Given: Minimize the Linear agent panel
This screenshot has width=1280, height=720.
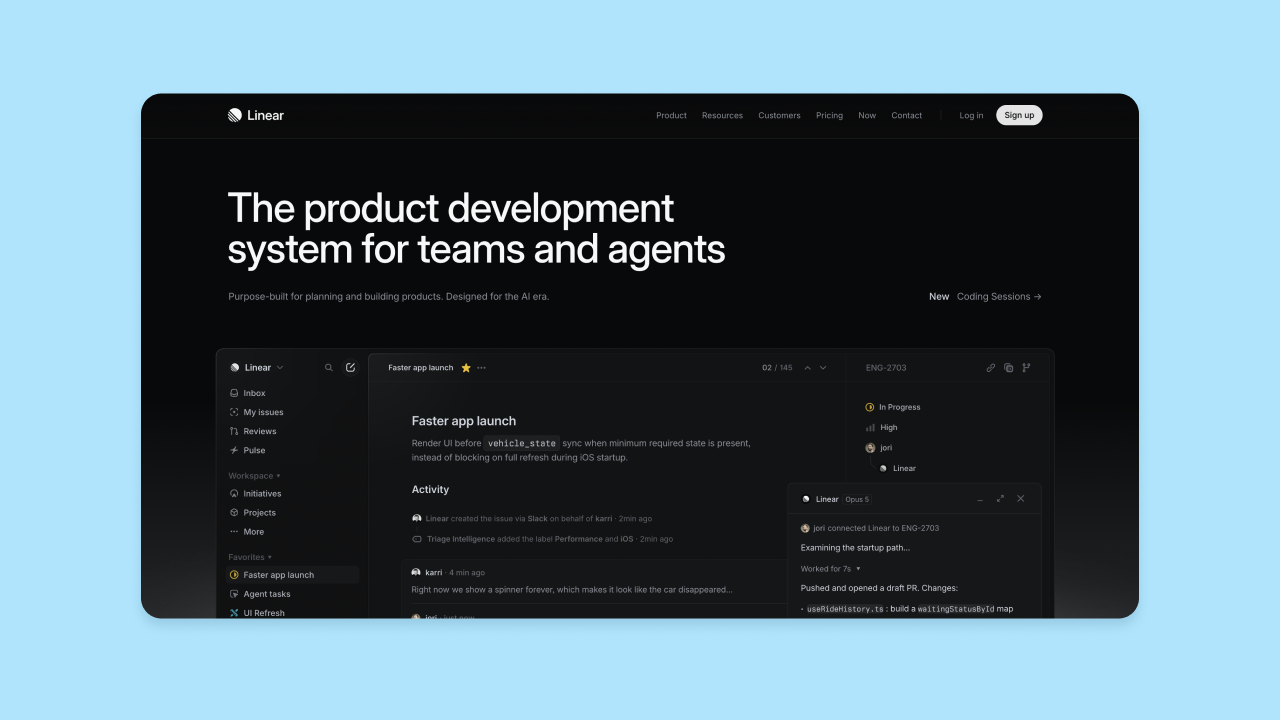Looking at the screenshot, I should 980,499.
